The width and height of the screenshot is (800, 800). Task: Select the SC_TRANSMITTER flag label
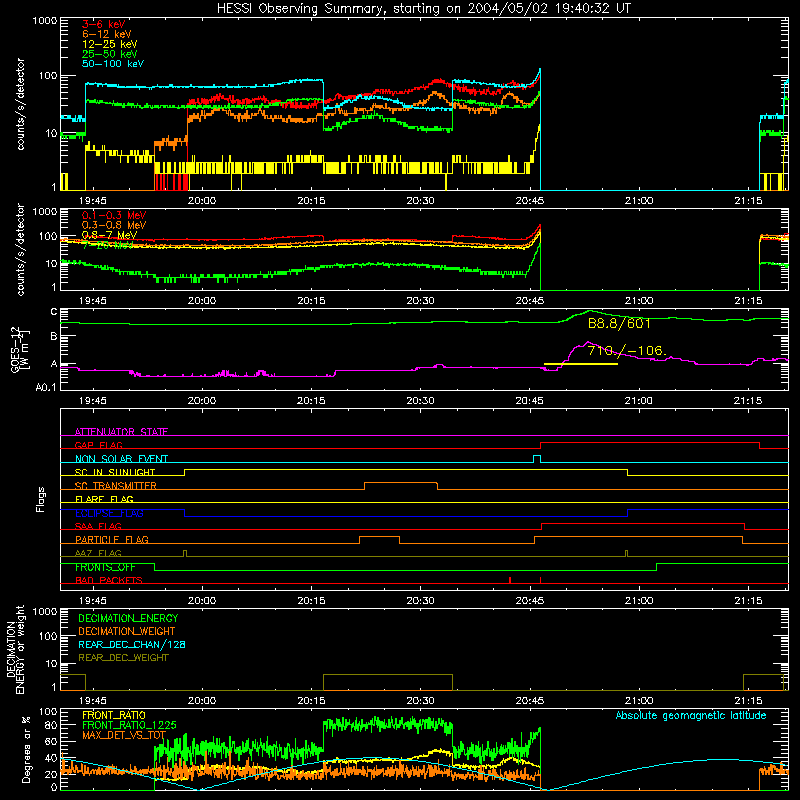(115, 486)
